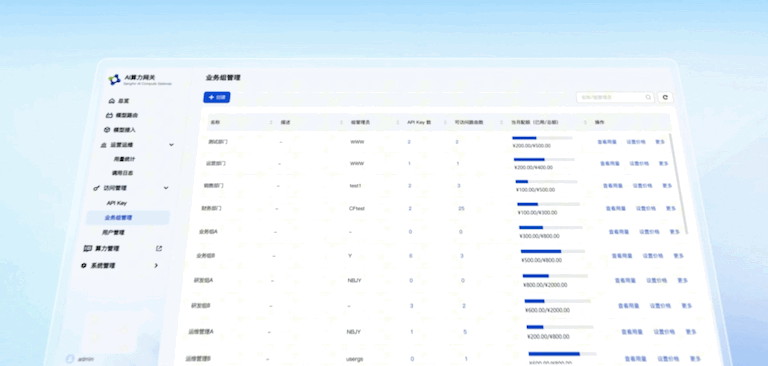Click API Key count 6 for 业务组B
Screen dimensions: 768x366
pyautogui.click(x=410, y=256)
